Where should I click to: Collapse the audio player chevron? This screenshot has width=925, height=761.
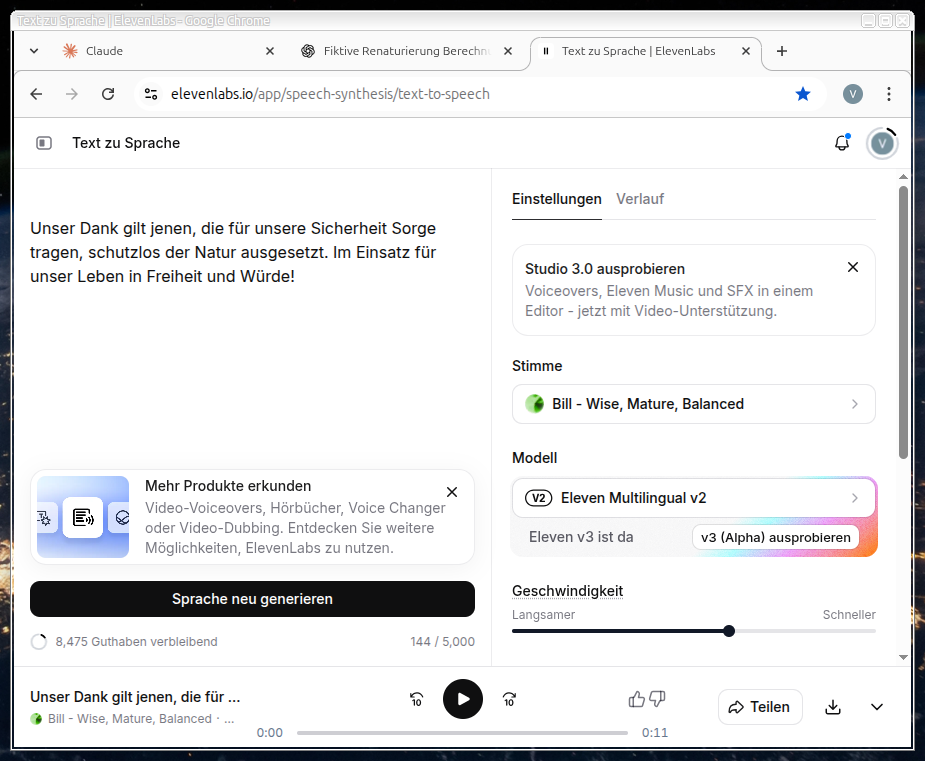[x=877, y=707]
